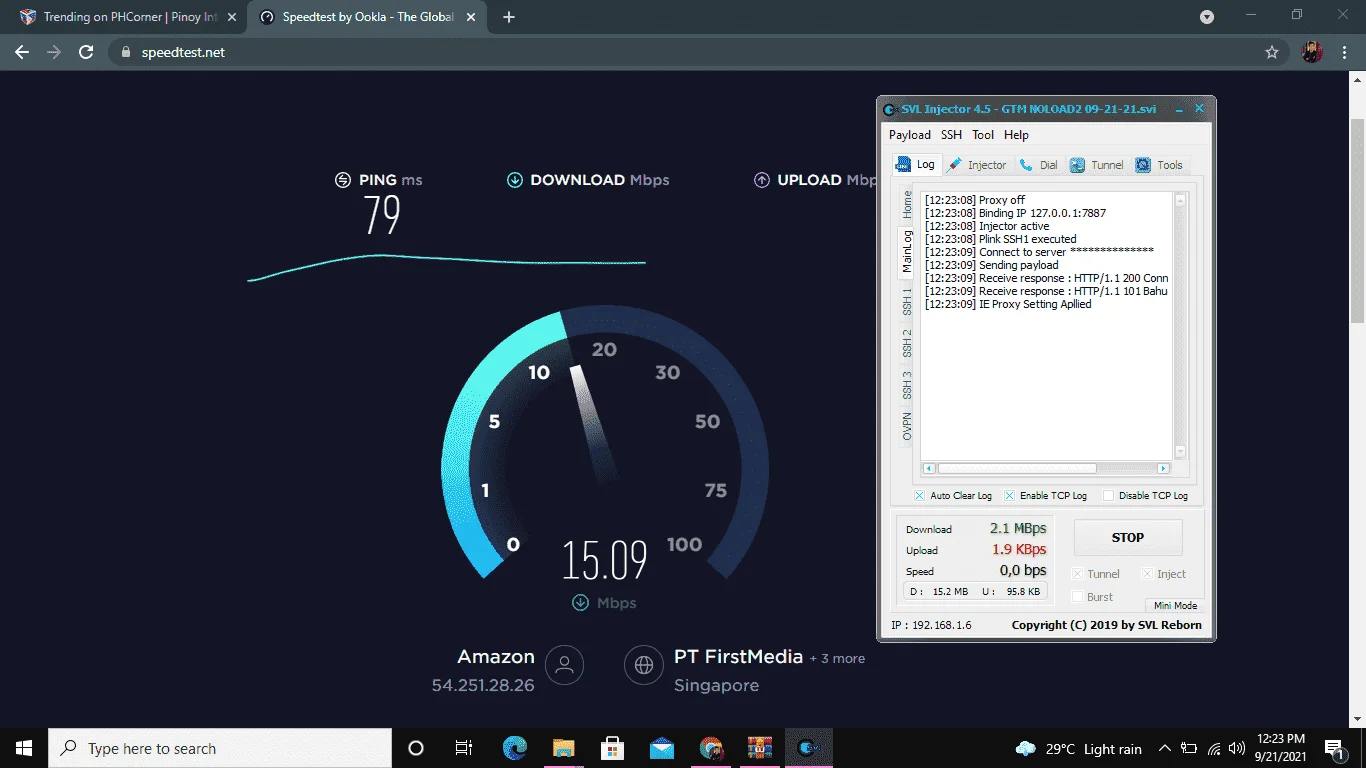Toggle the Enable TCP Log checkbox
This screenshot has height=768, width=1366.
tap(1009, 496)
